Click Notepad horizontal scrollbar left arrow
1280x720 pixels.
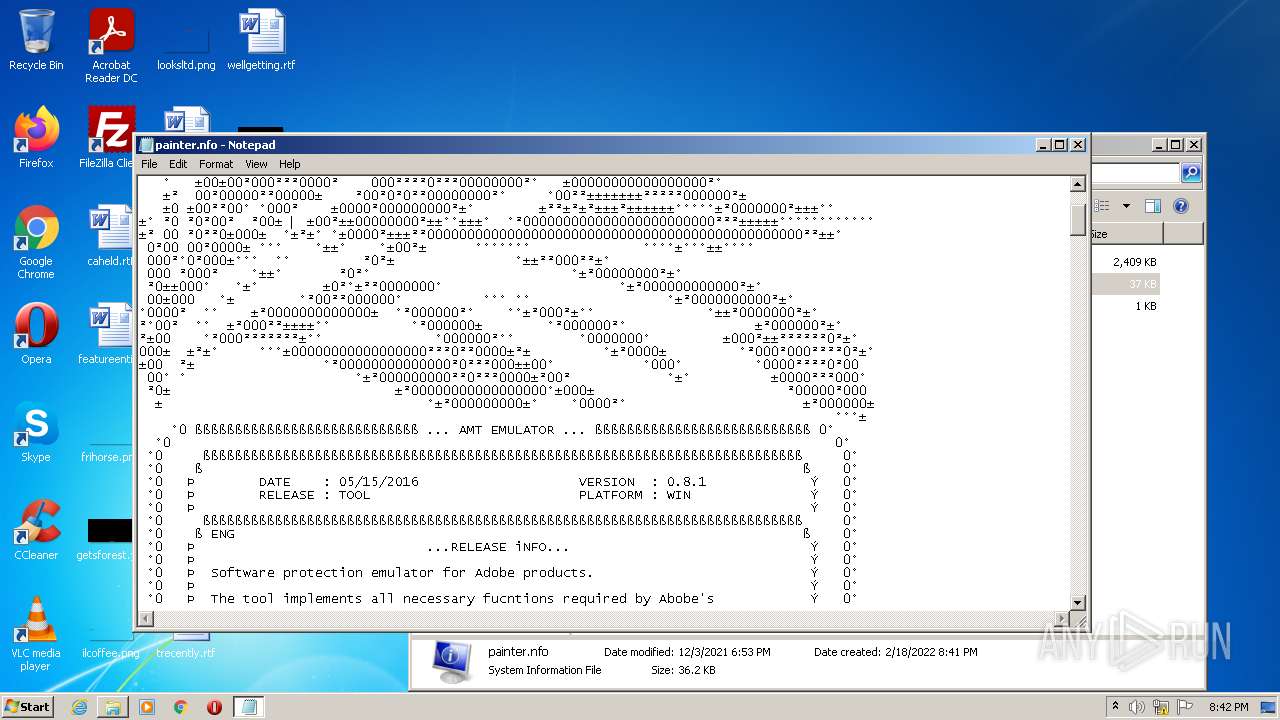[146, 618]
